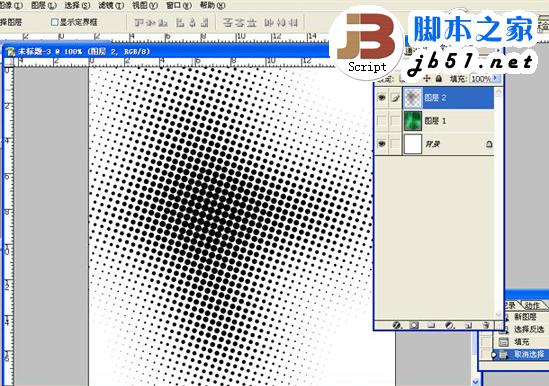Select the 选择反选 history state
Image resolution: width=549 pixels, height=386 pixels.
[x=529, y=329]
